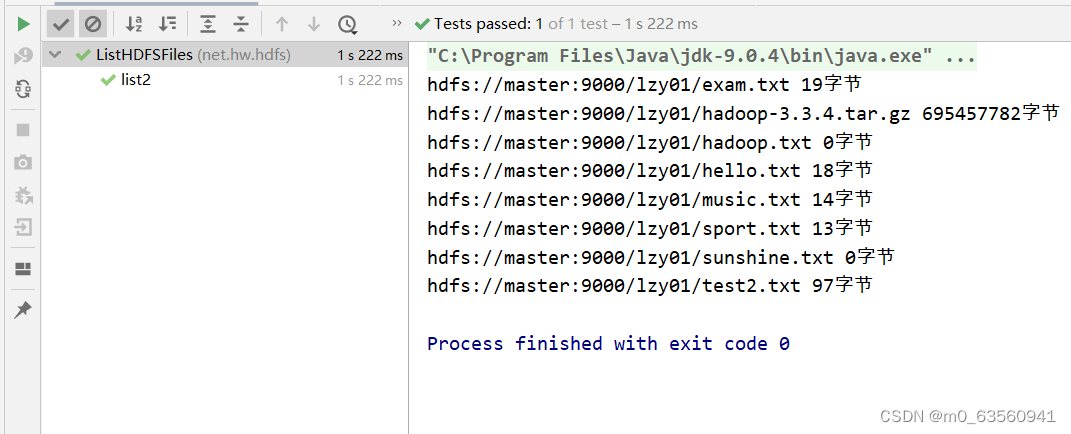
Task: Sort tests alphabetically
Action: pyautogui.click(x=135, y=24)
